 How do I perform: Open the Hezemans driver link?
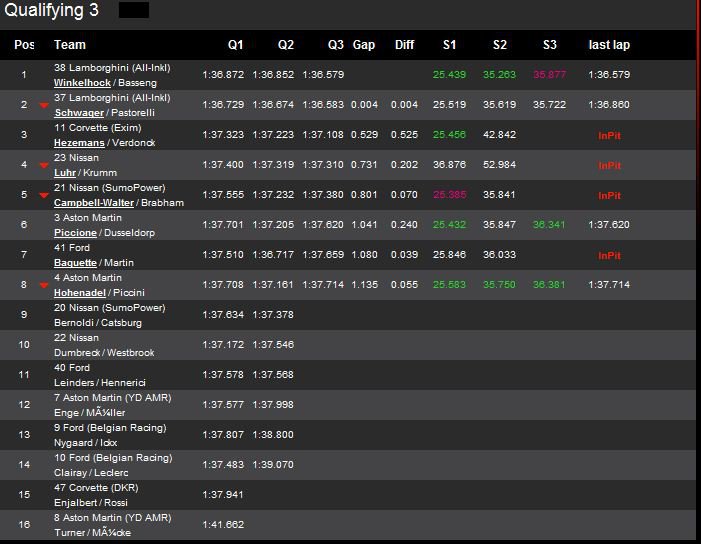(x=79, y=142)
